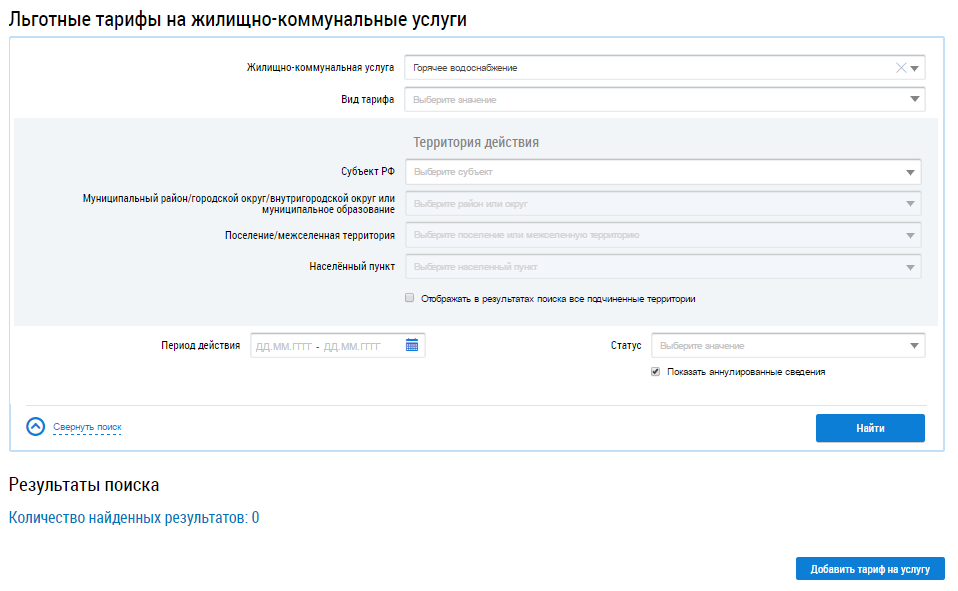Click the collapse search circle arrow icon
The image size is (958, 591).
coord(36,427)
